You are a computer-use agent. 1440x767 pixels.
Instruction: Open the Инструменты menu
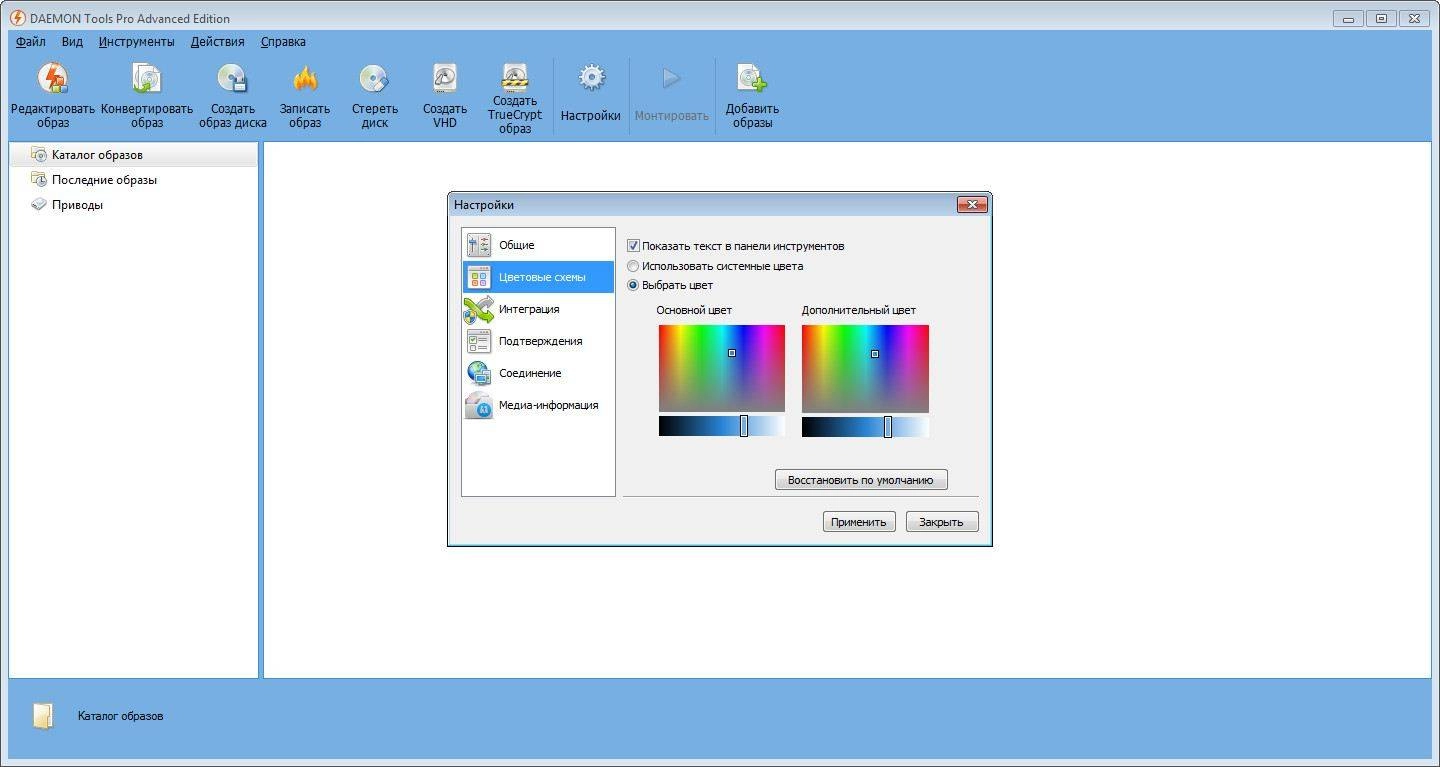tap(137, 42)
